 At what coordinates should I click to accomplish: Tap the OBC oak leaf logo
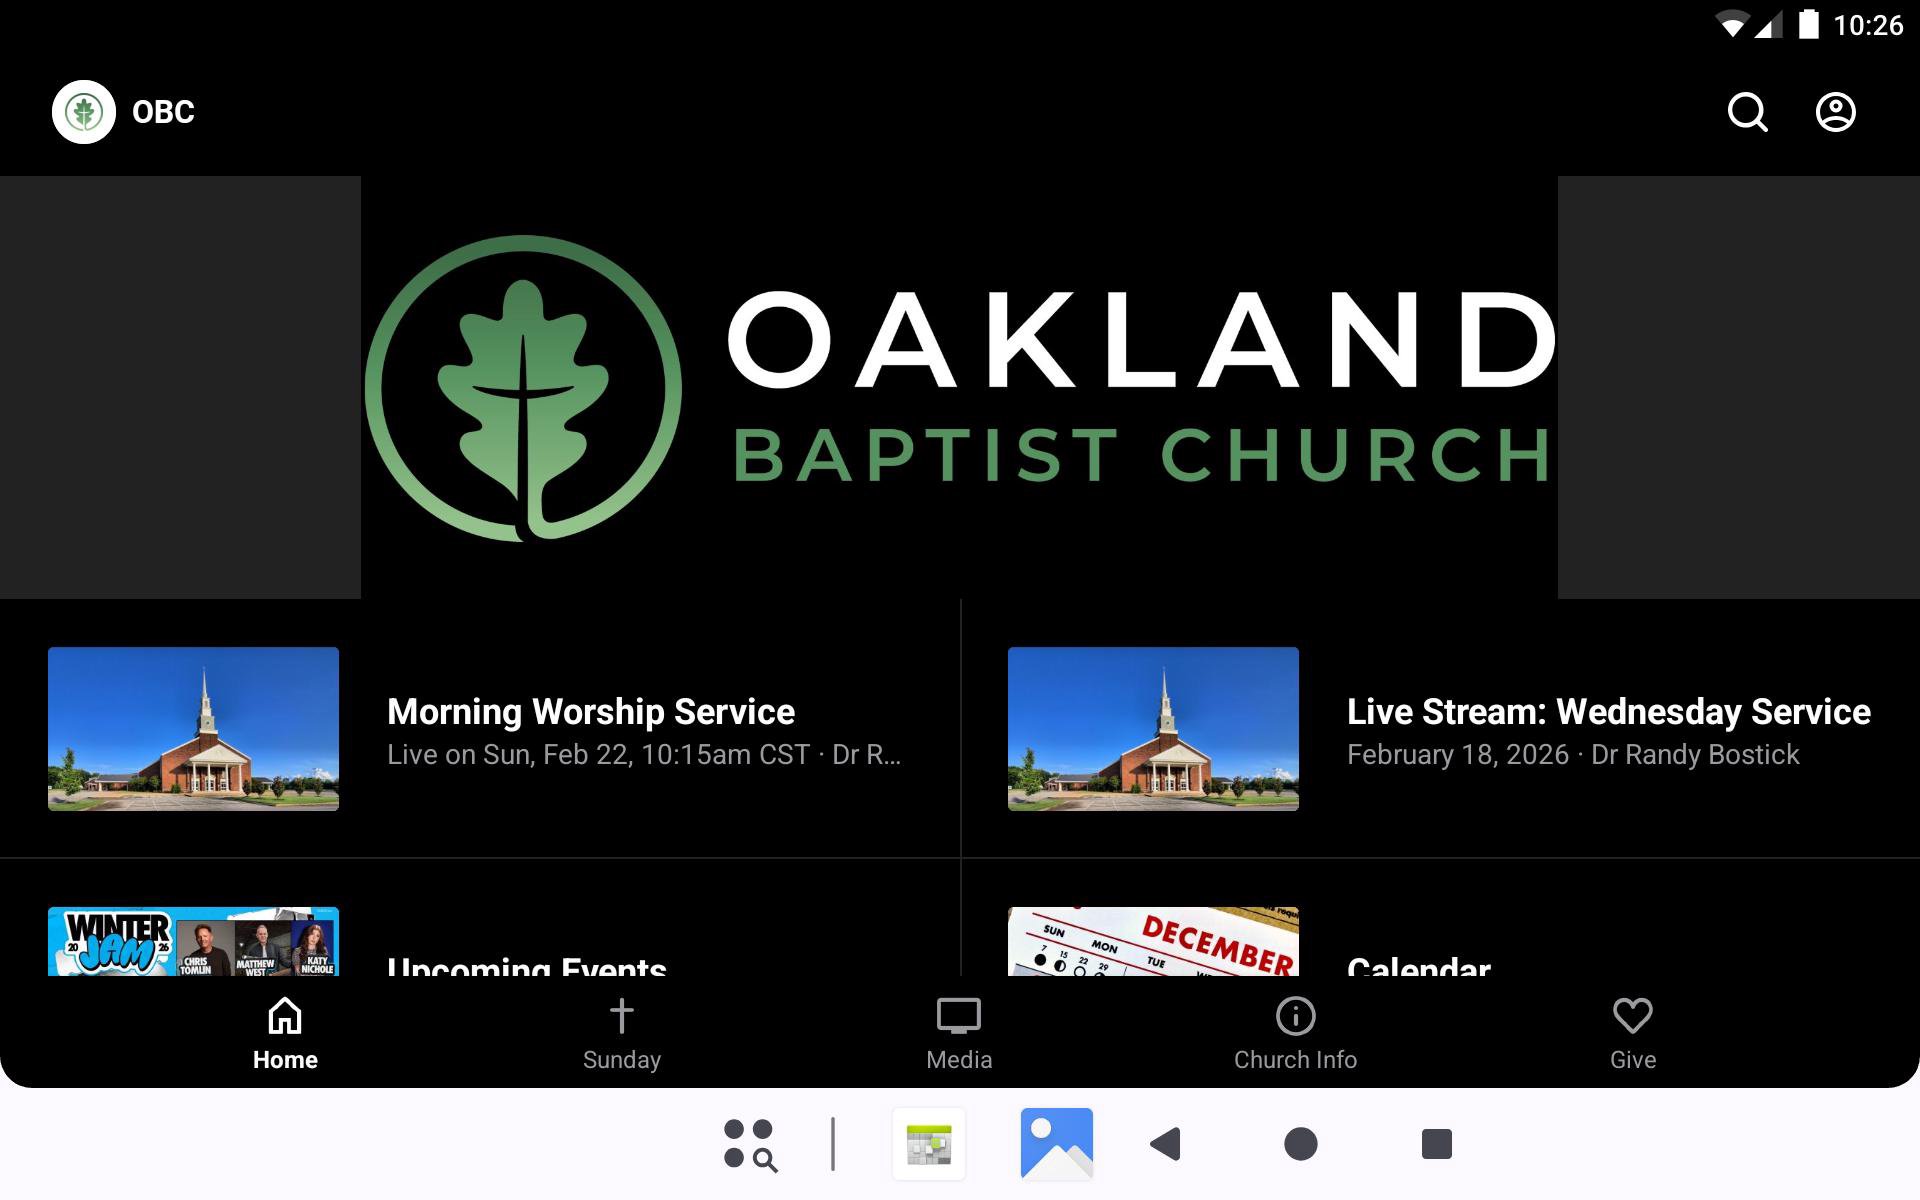(x=84, y=112)
